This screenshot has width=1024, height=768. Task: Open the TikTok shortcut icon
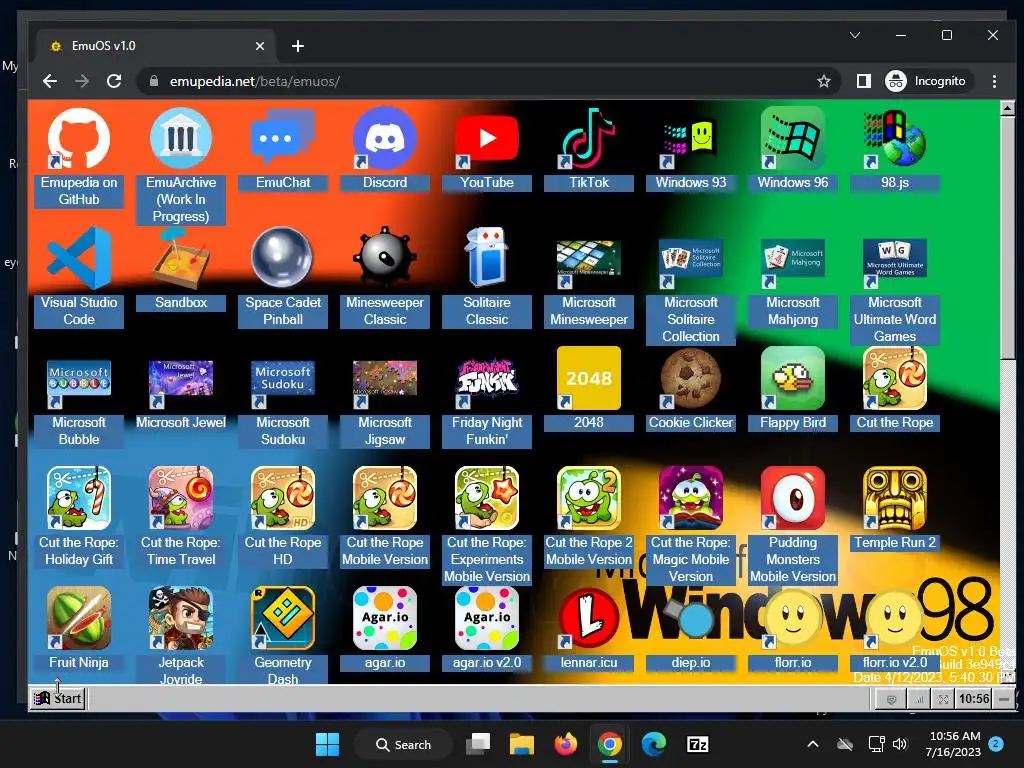click(588, 138)
